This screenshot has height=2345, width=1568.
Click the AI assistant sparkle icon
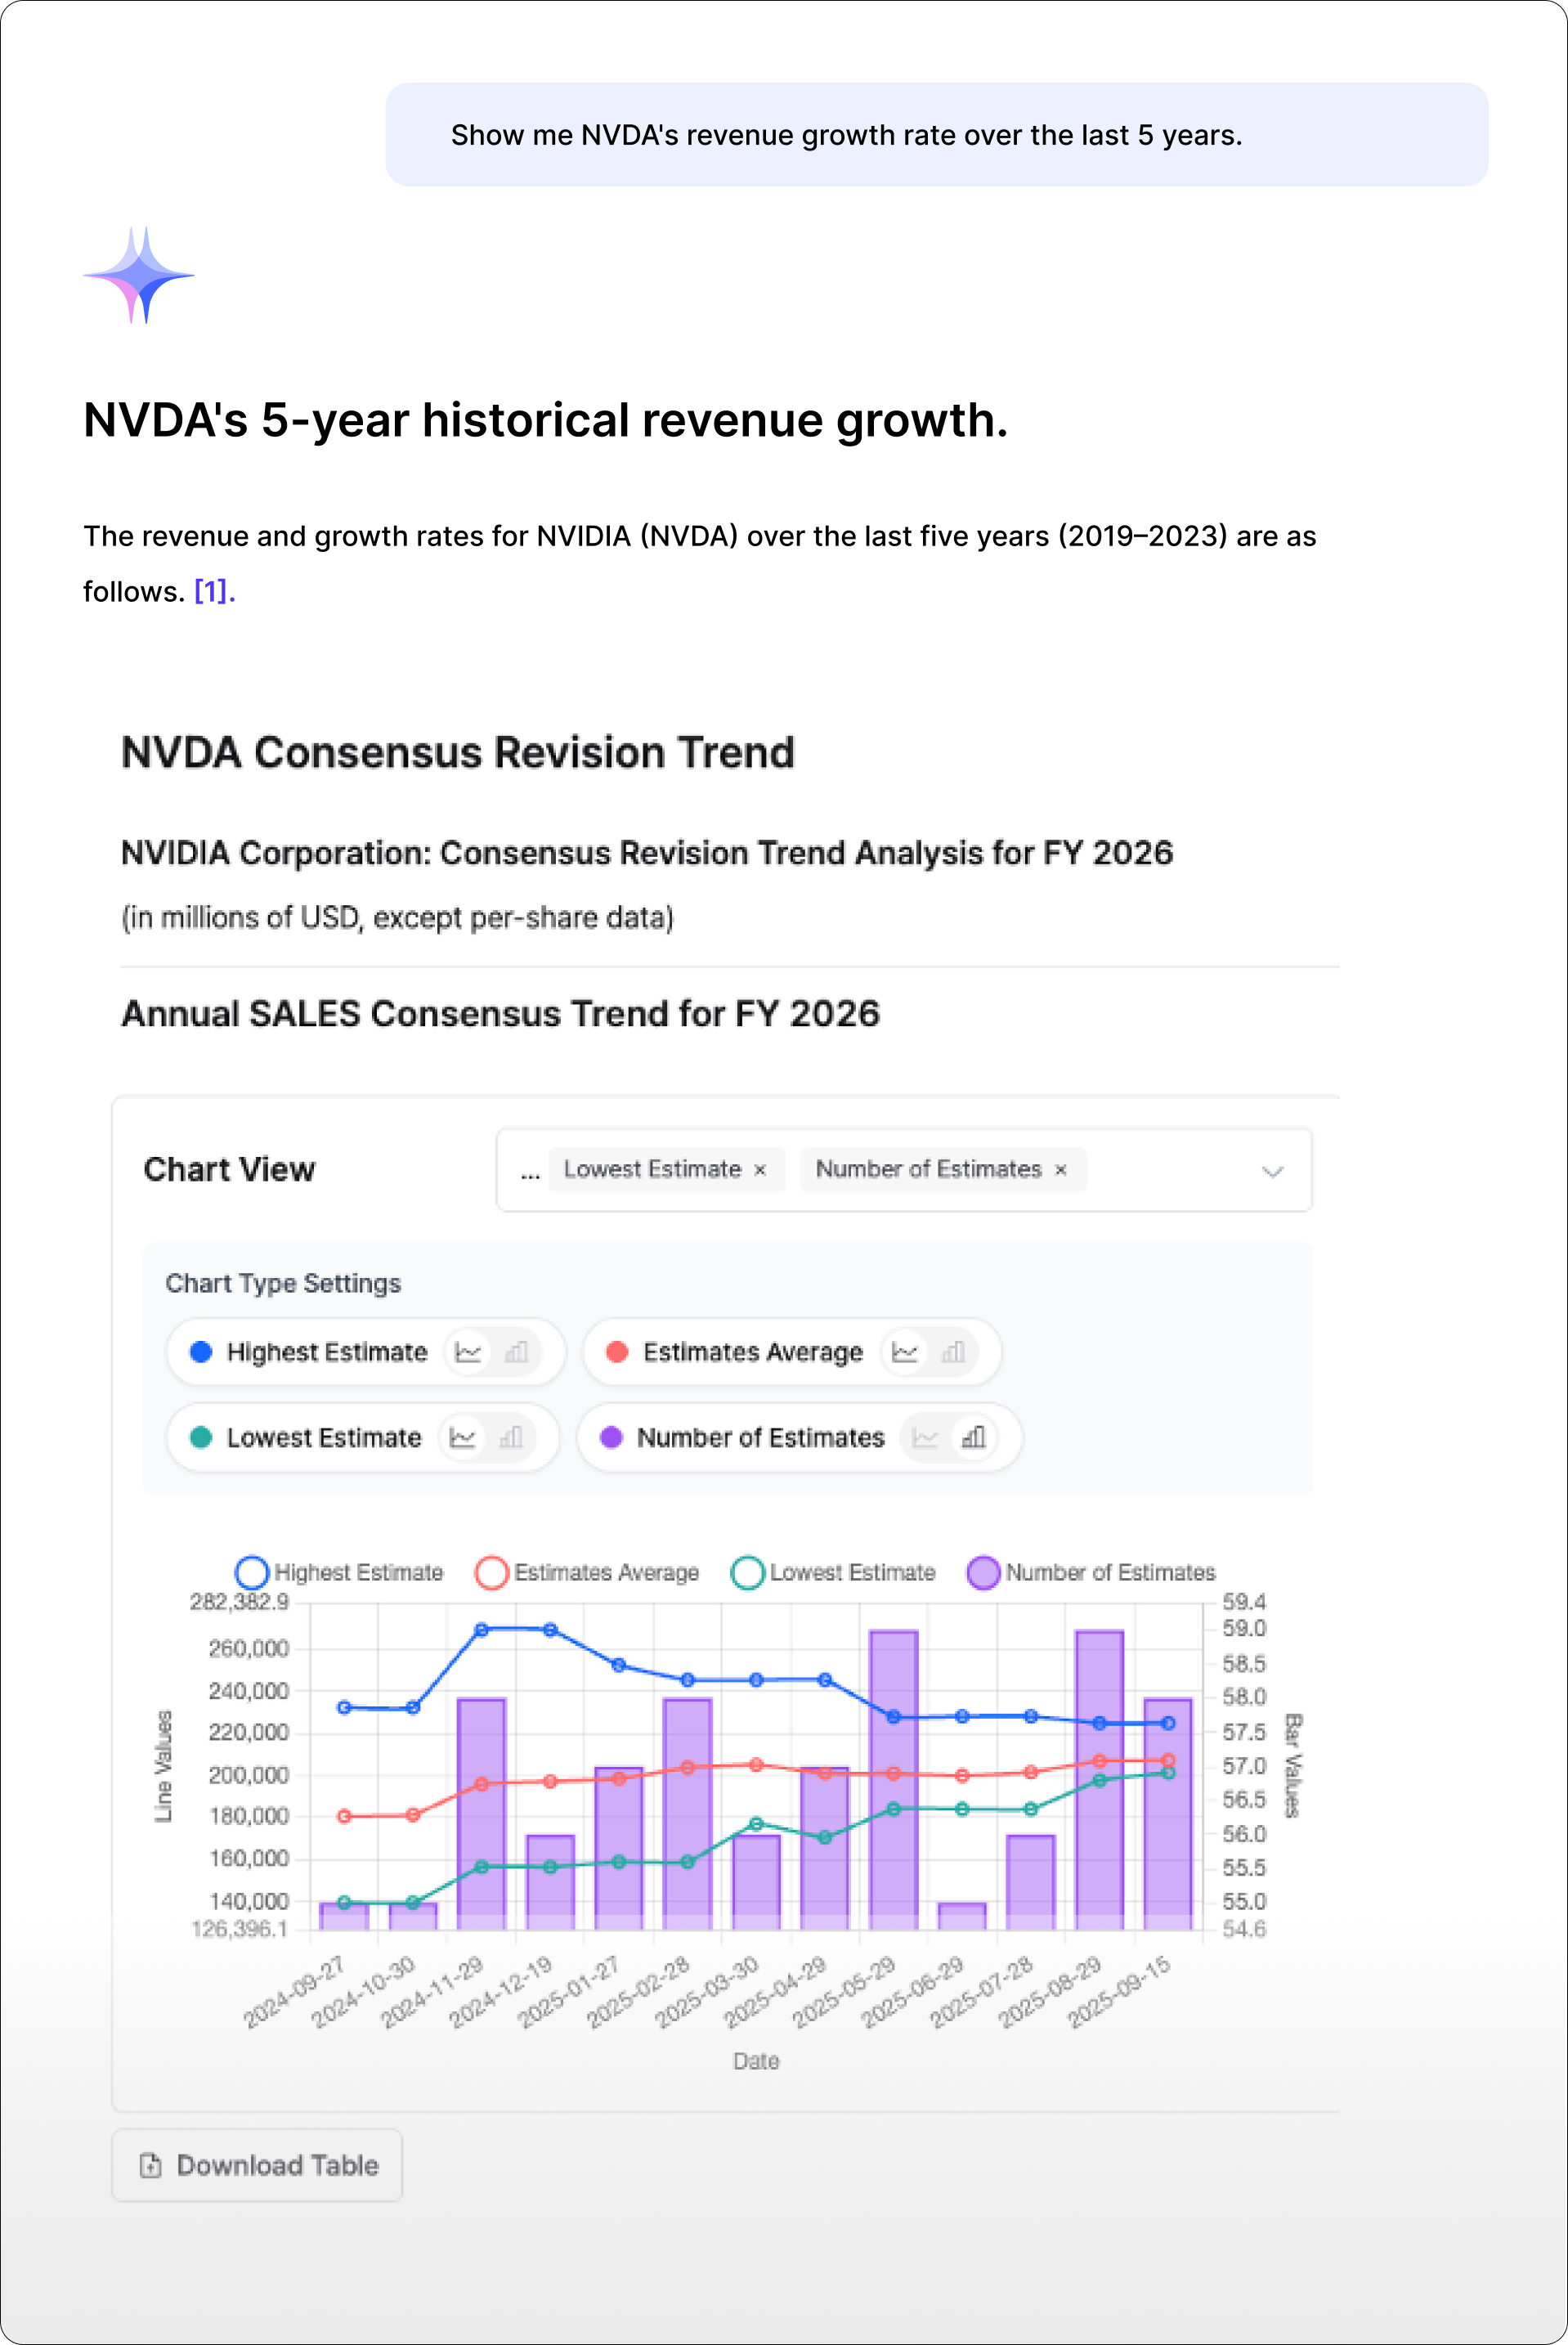(x=139, y=275)
